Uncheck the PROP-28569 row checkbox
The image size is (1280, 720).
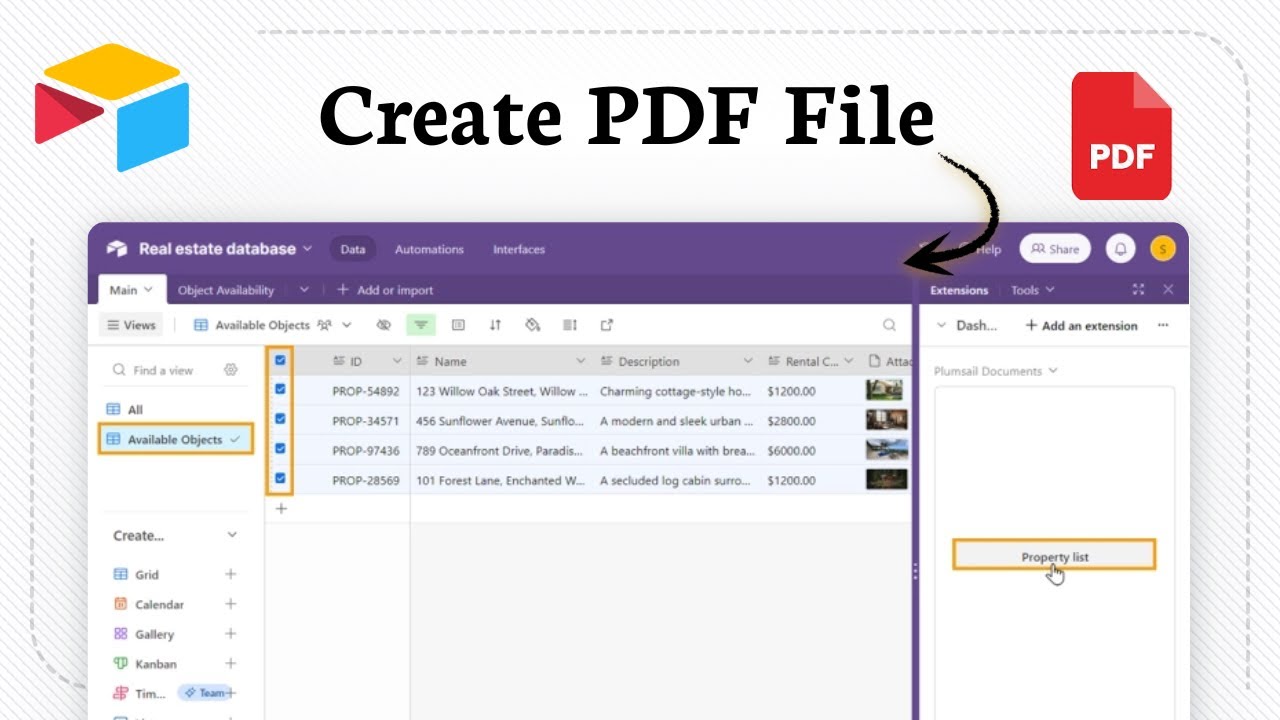tap(280, 479)
